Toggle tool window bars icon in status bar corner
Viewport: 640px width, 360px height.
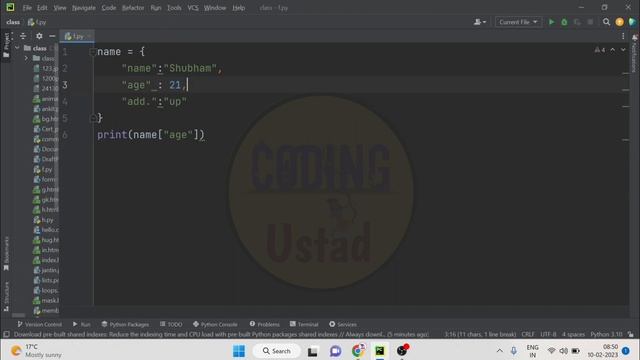(x=6, y=334)
